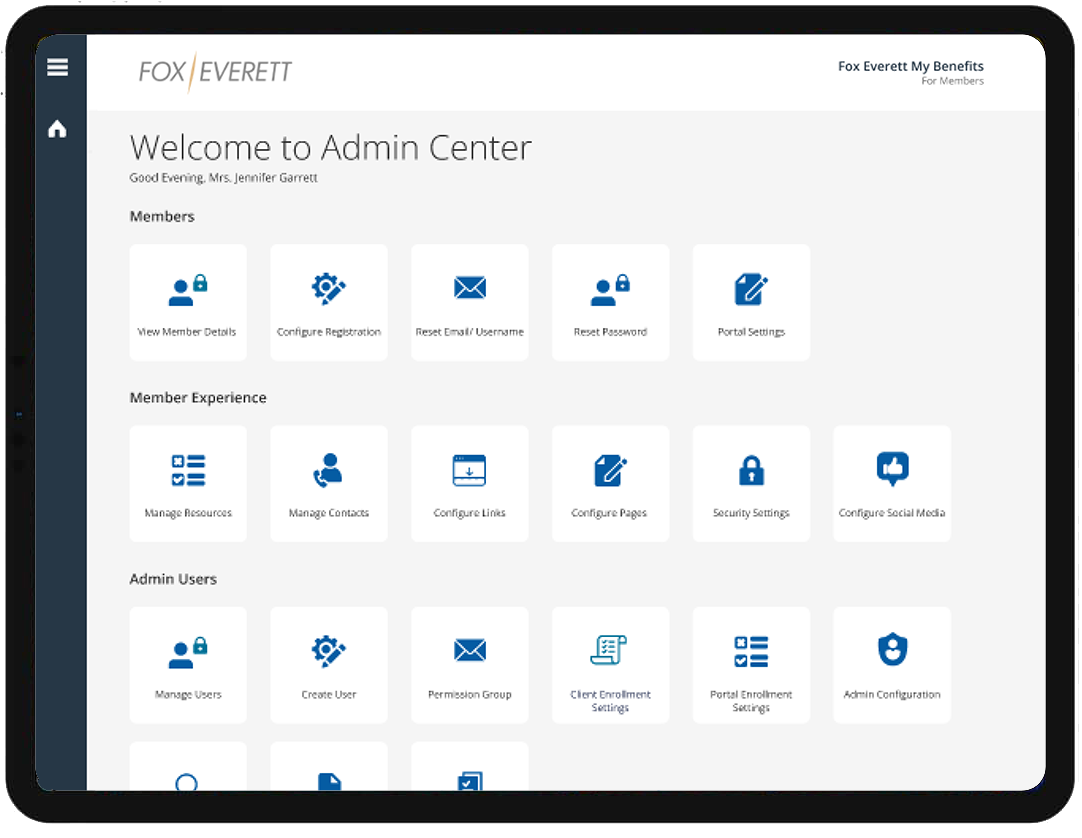Click the Manage Users label
1082x838 pixels.
click(188, 694)
